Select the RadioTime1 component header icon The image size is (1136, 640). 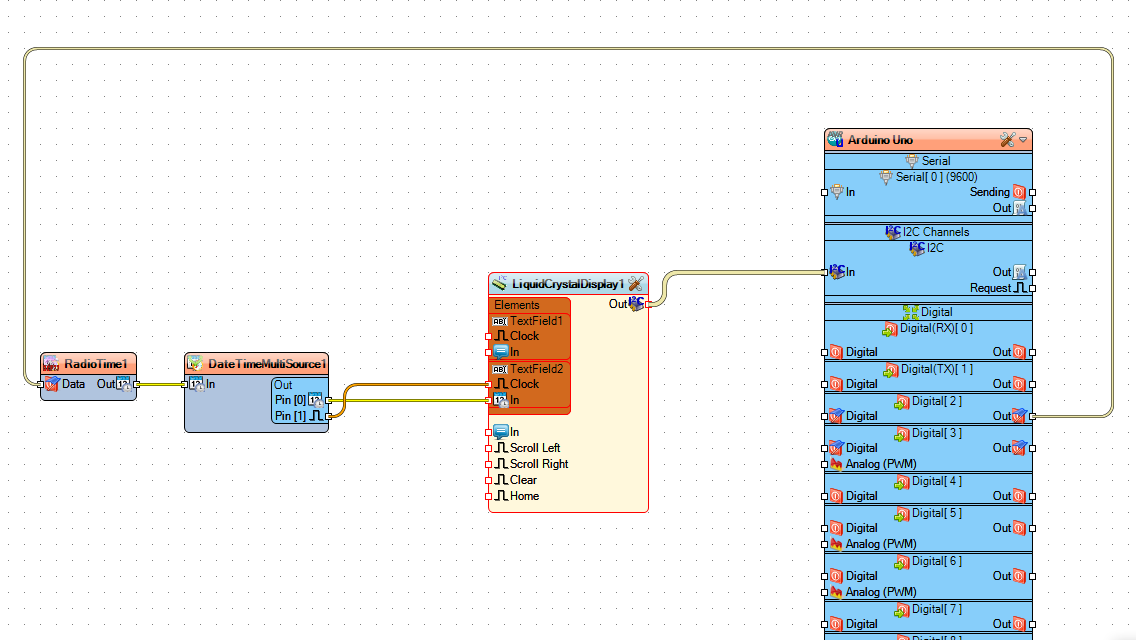coord(50,363)
